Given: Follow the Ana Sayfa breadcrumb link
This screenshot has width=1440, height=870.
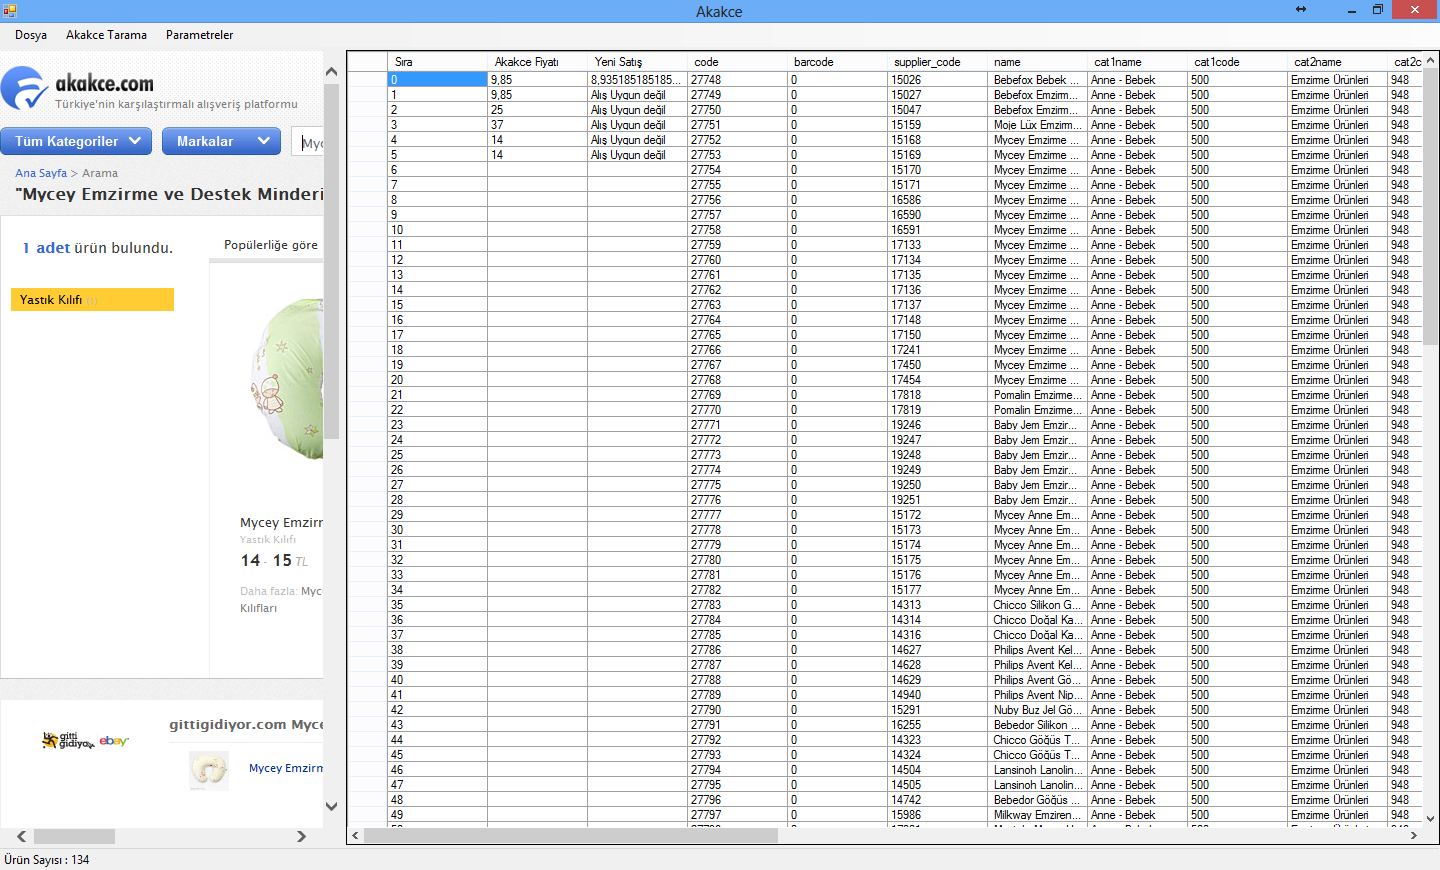Looking at the screenshot, I should coord(41,173).
